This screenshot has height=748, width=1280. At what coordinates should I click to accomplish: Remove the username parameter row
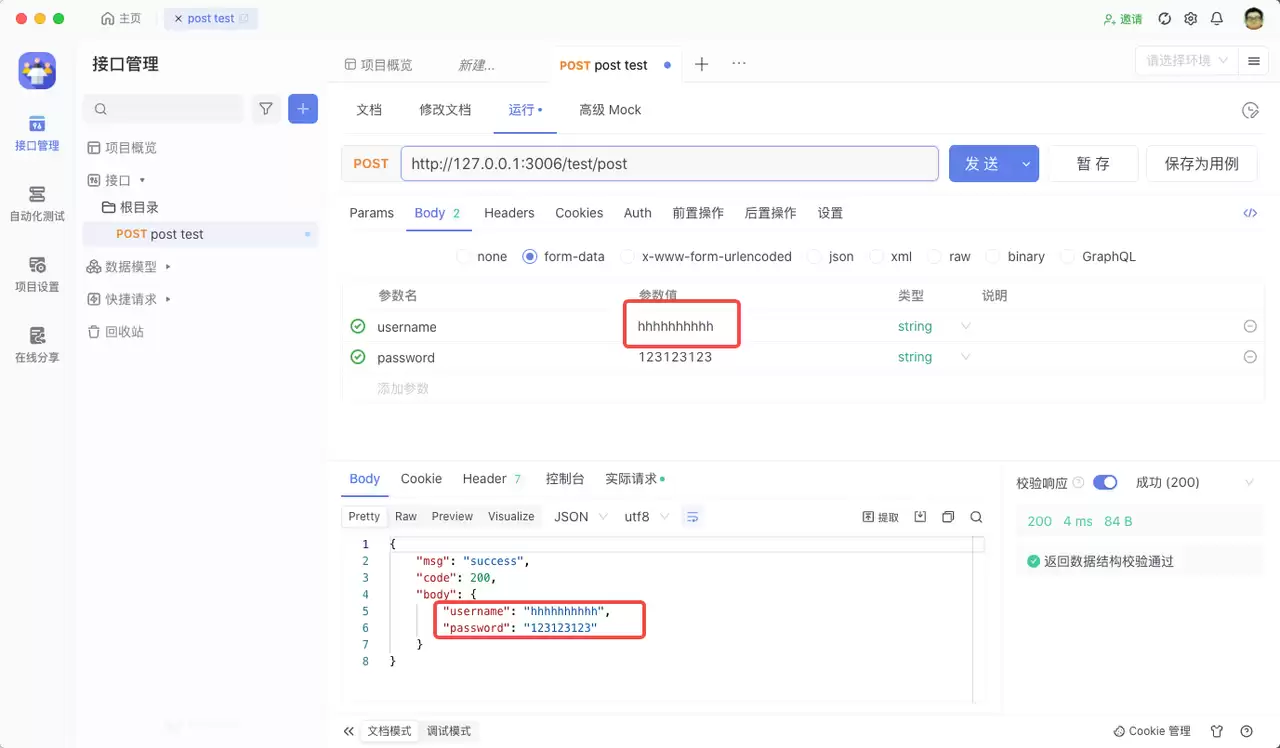click(x=1250, y=326)
